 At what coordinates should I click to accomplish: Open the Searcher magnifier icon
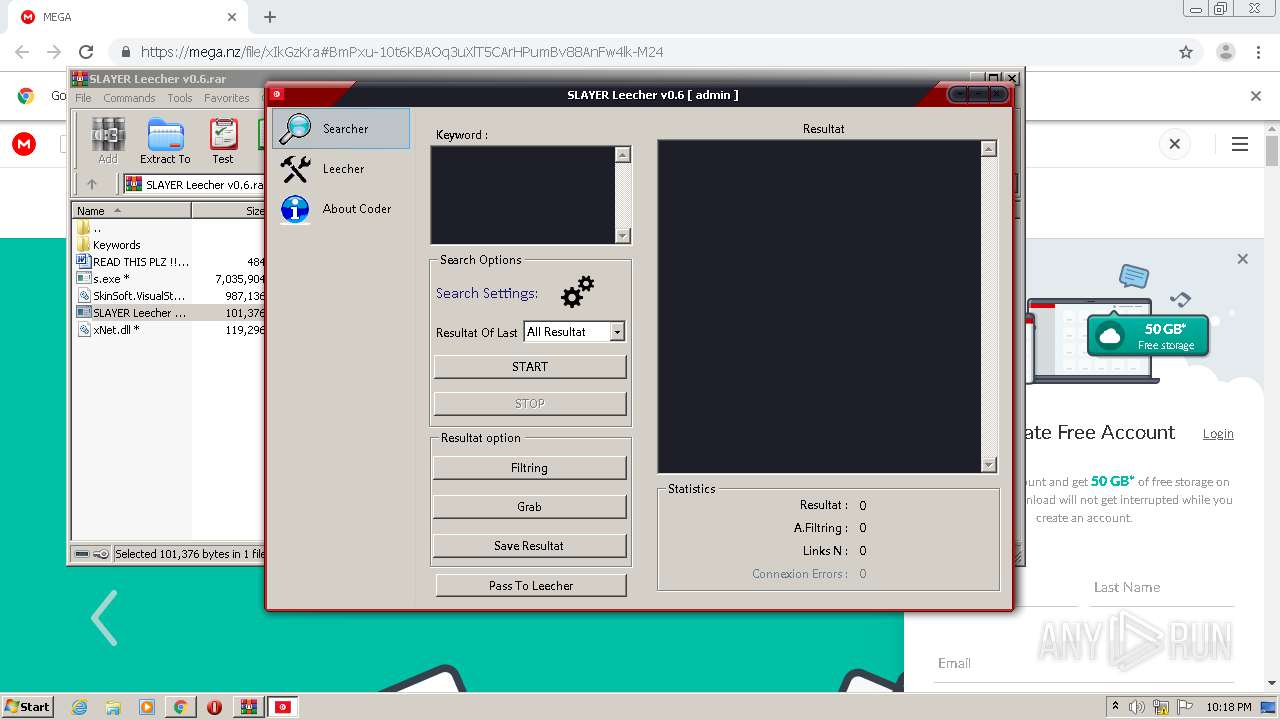tap(296, 129)
